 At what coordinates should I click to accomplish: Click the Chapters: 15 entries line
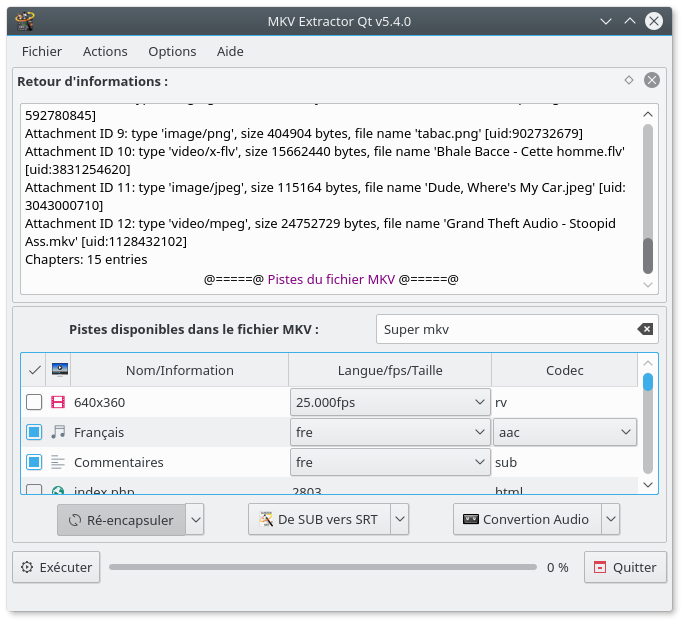click(x=86, y=260)
